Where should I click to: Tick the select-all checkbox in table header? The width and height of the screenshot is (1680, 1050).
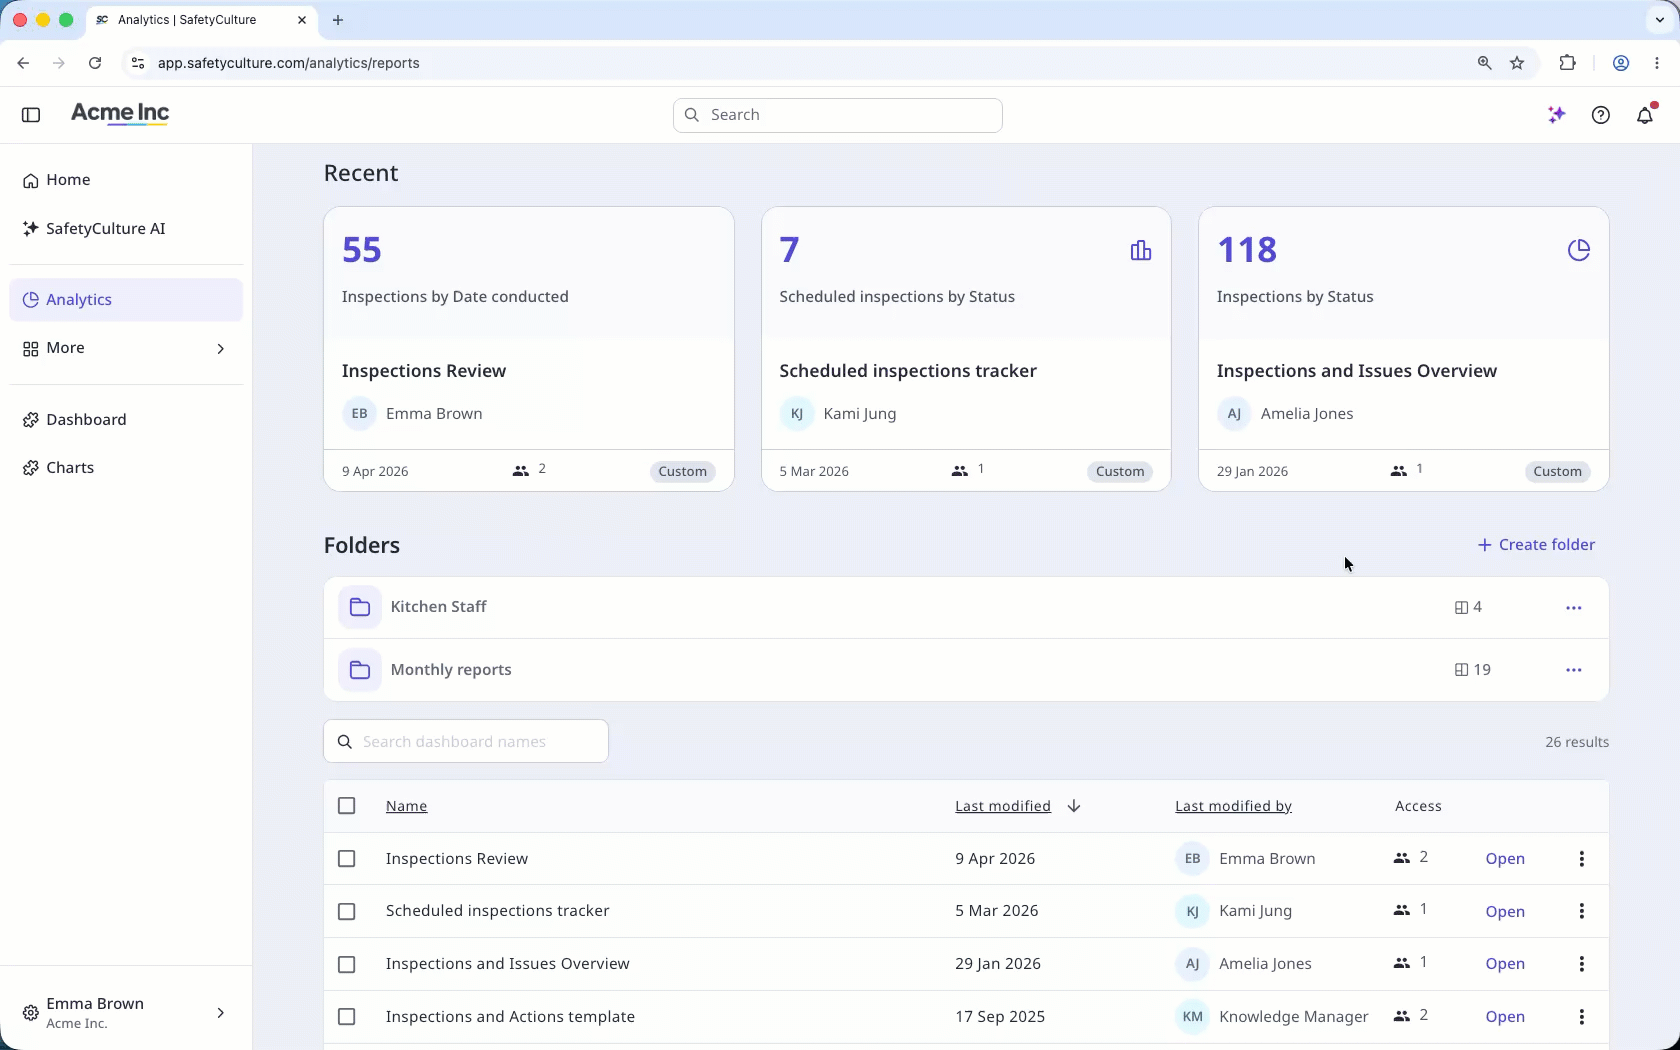(x=347, y=806)
